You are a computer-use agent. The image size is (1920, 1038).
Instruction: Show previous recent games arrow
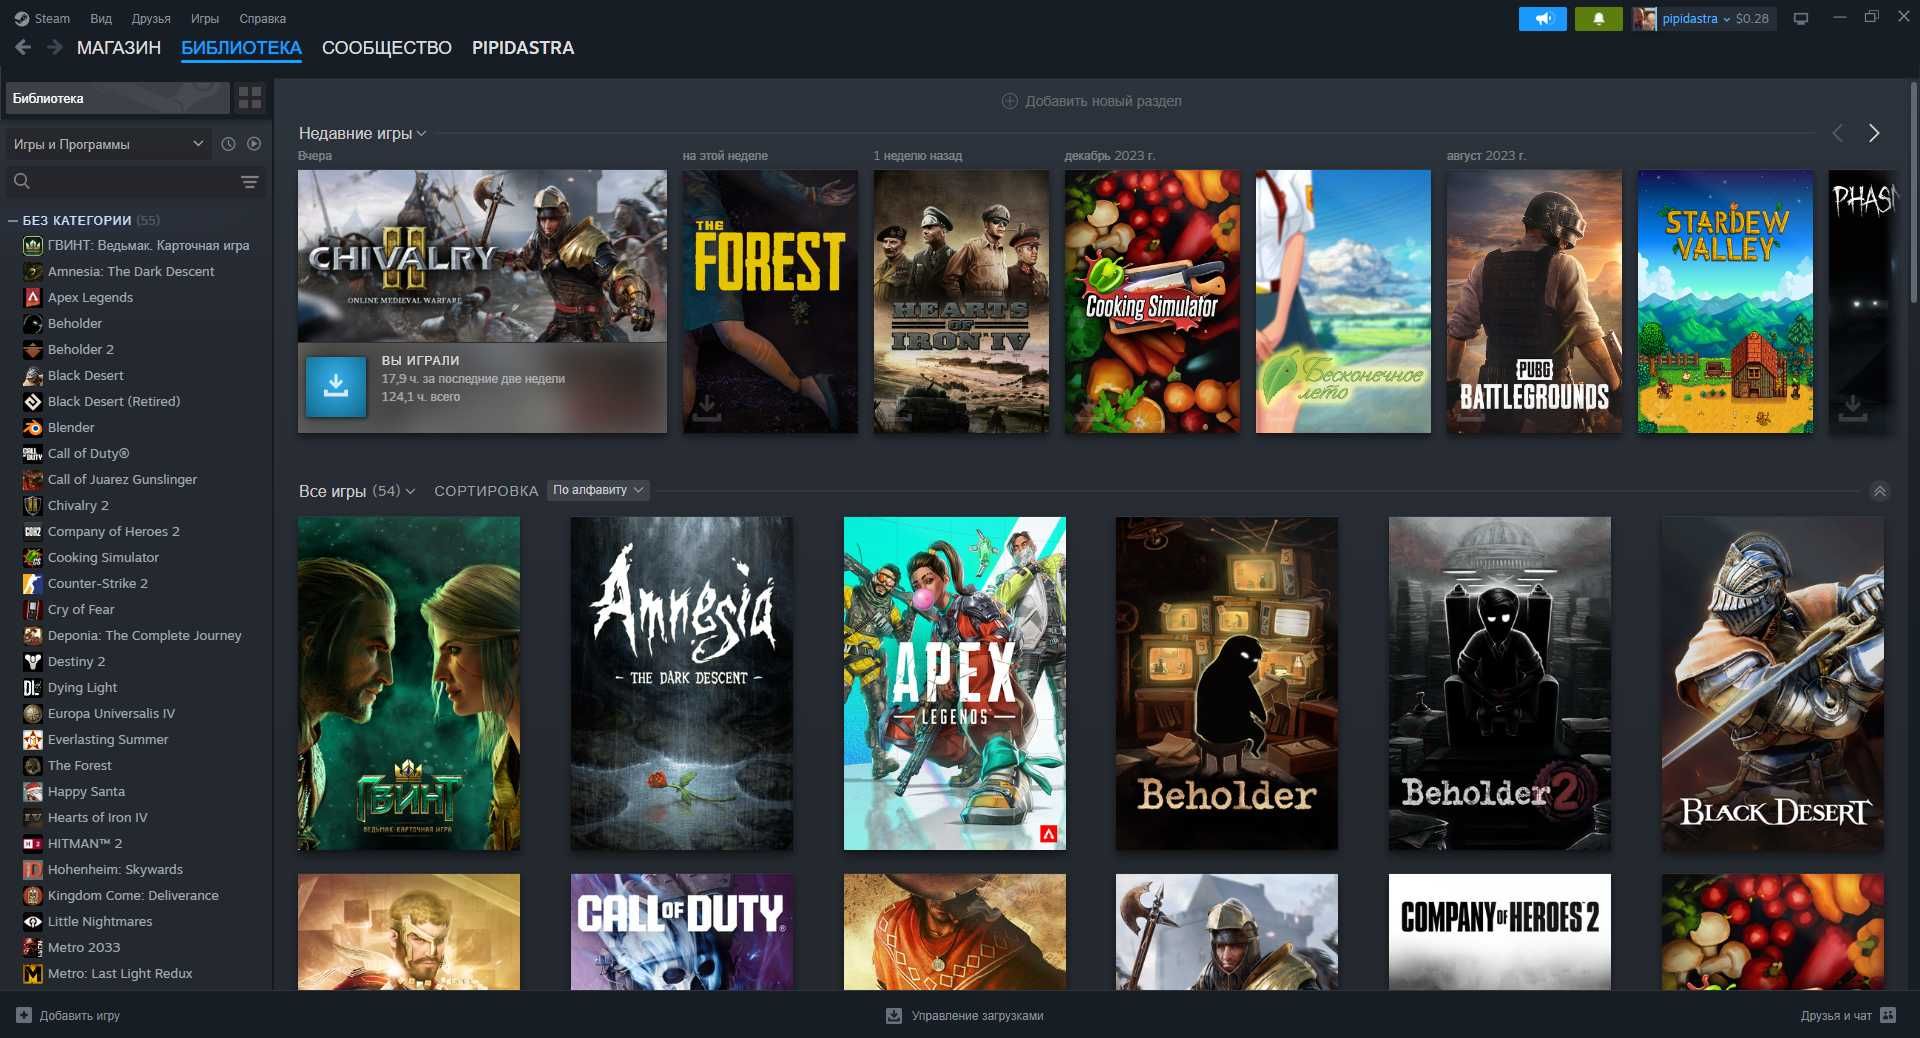pos(1837,133)
